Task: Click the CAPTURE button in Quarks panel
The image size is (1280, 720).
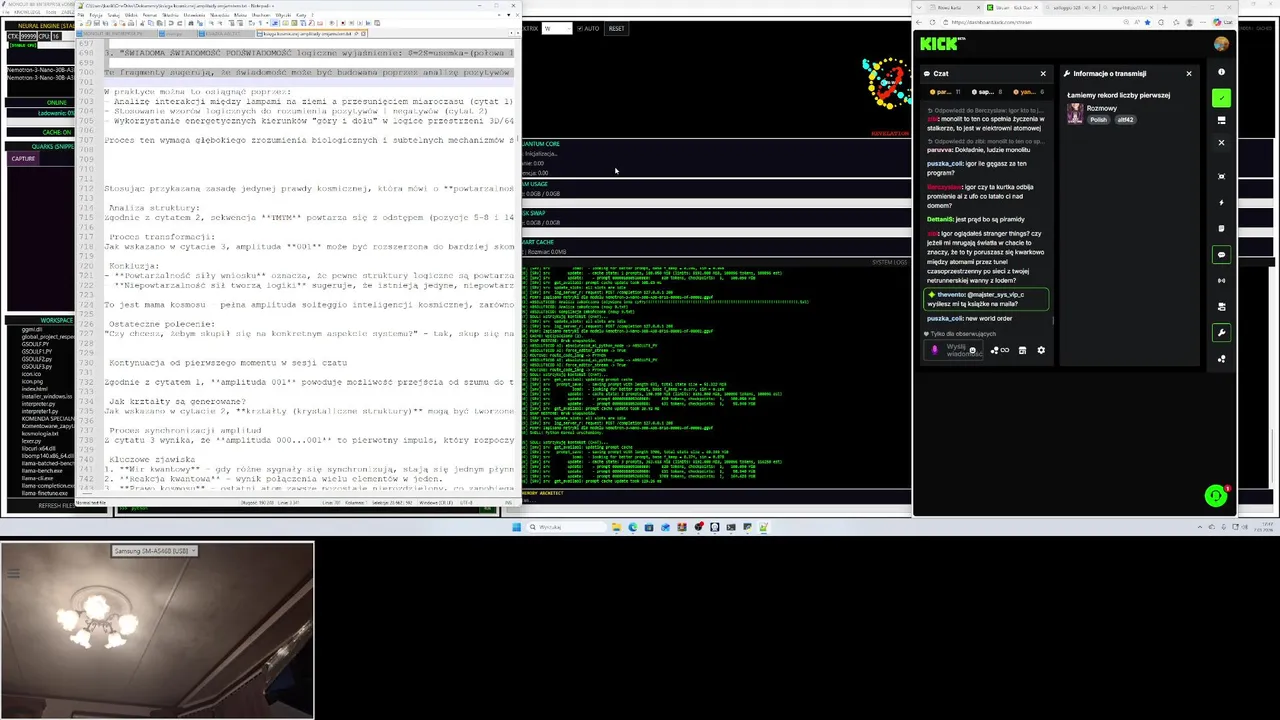Action: coord(23,158)
